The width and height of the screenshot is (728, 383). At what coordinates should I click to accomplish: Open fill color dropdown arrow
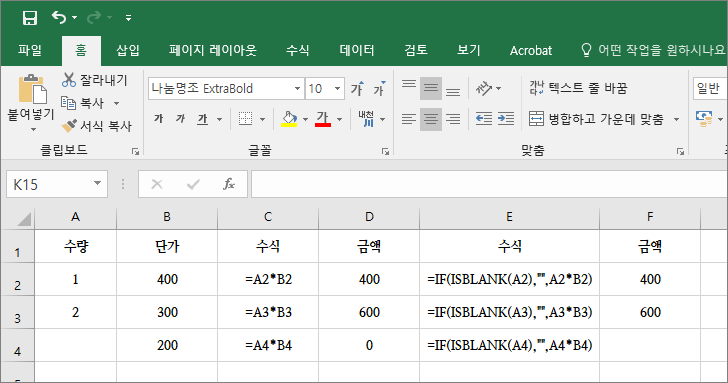click(306, 119)
